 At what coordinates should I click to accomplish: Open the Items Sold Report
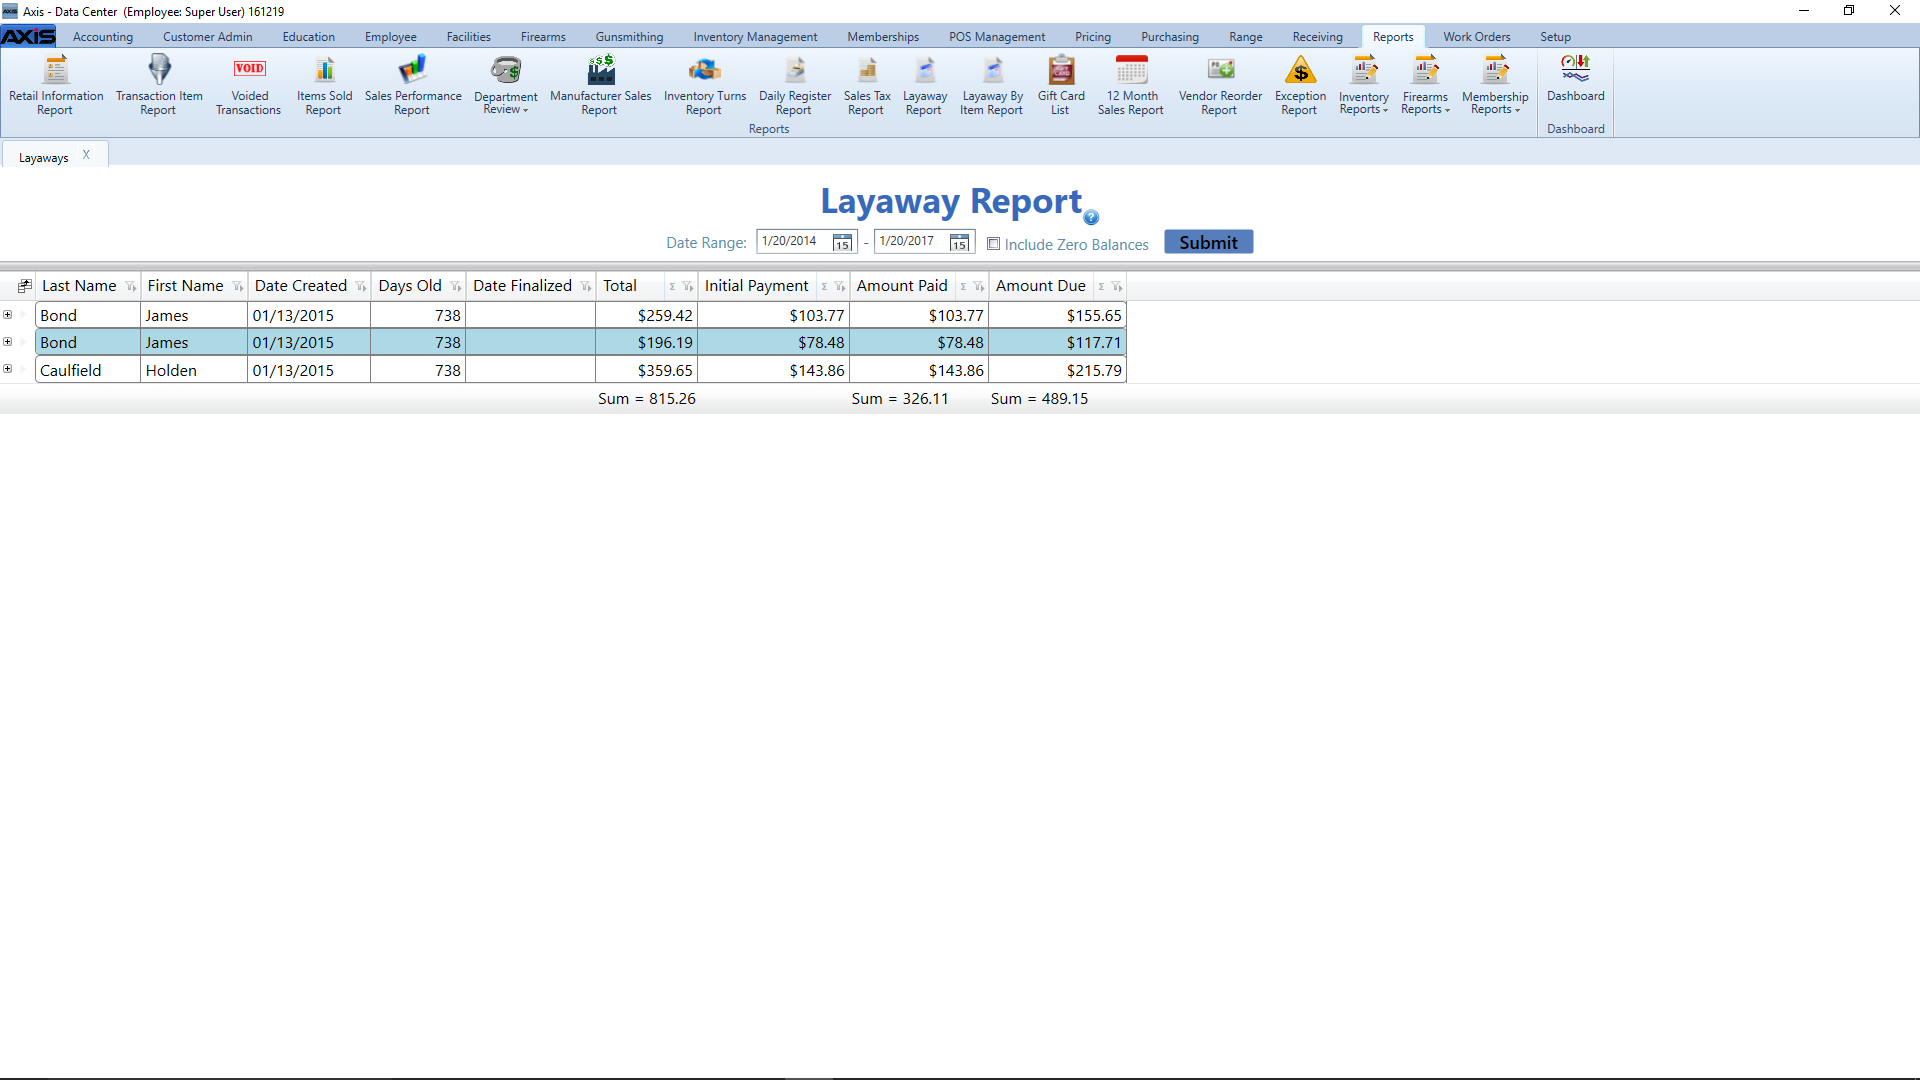coord(324,86)
